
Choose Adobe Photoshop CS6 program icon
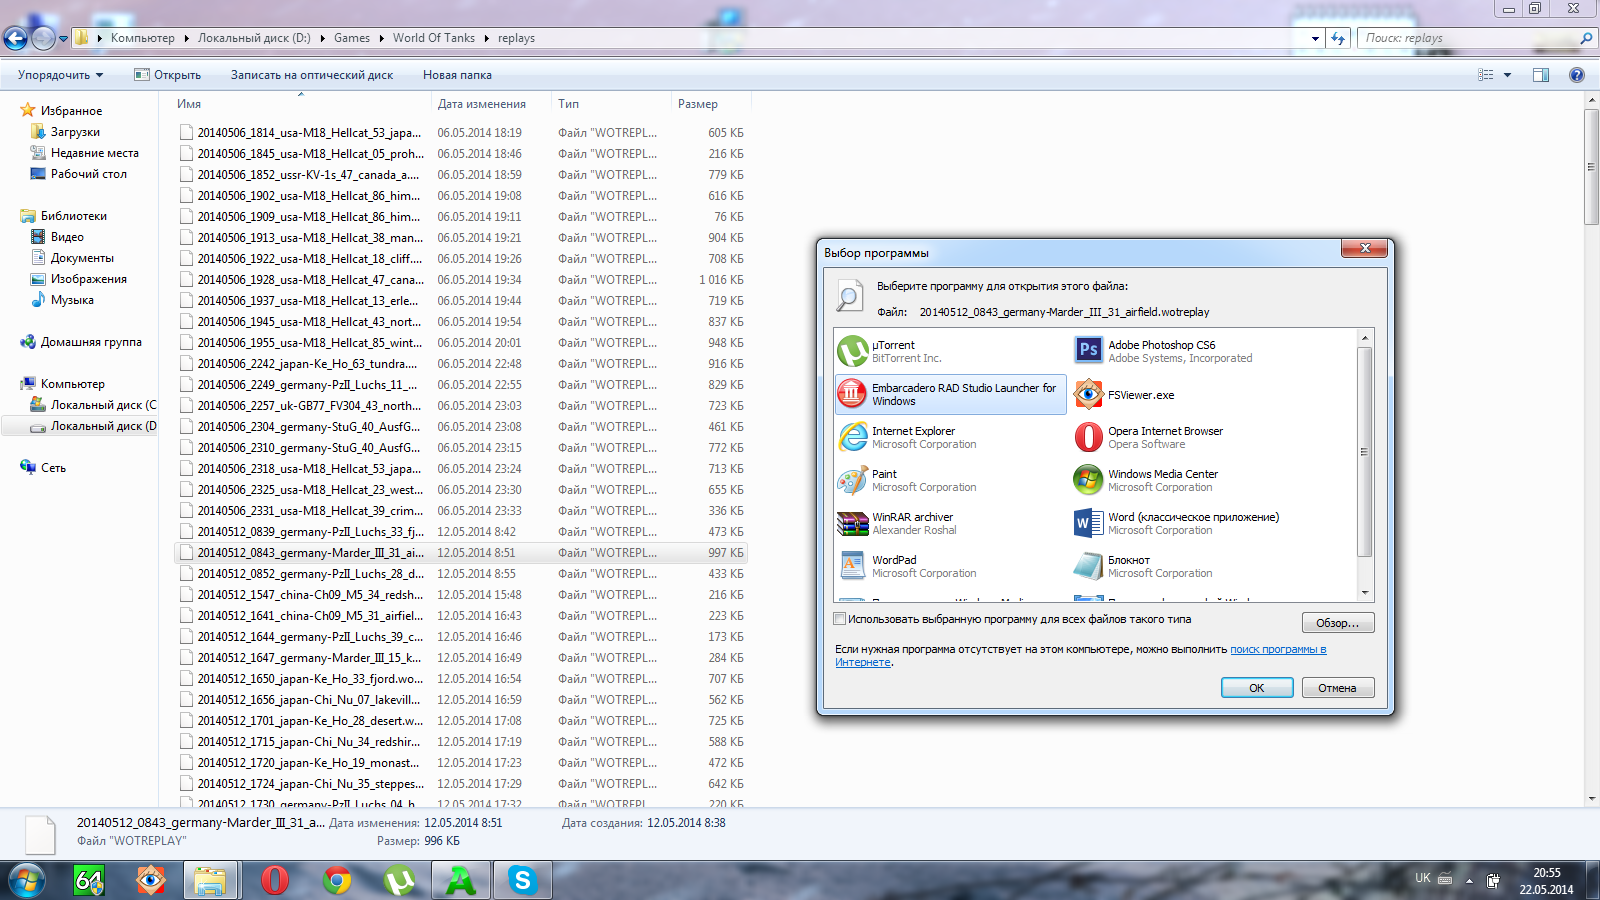(1089, 350)
